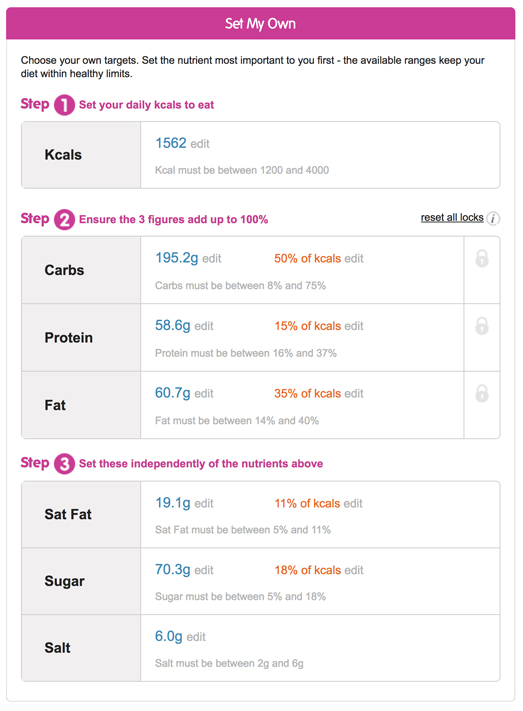
Task: Click the Step 1 number badge
Action: click(64, 105)
